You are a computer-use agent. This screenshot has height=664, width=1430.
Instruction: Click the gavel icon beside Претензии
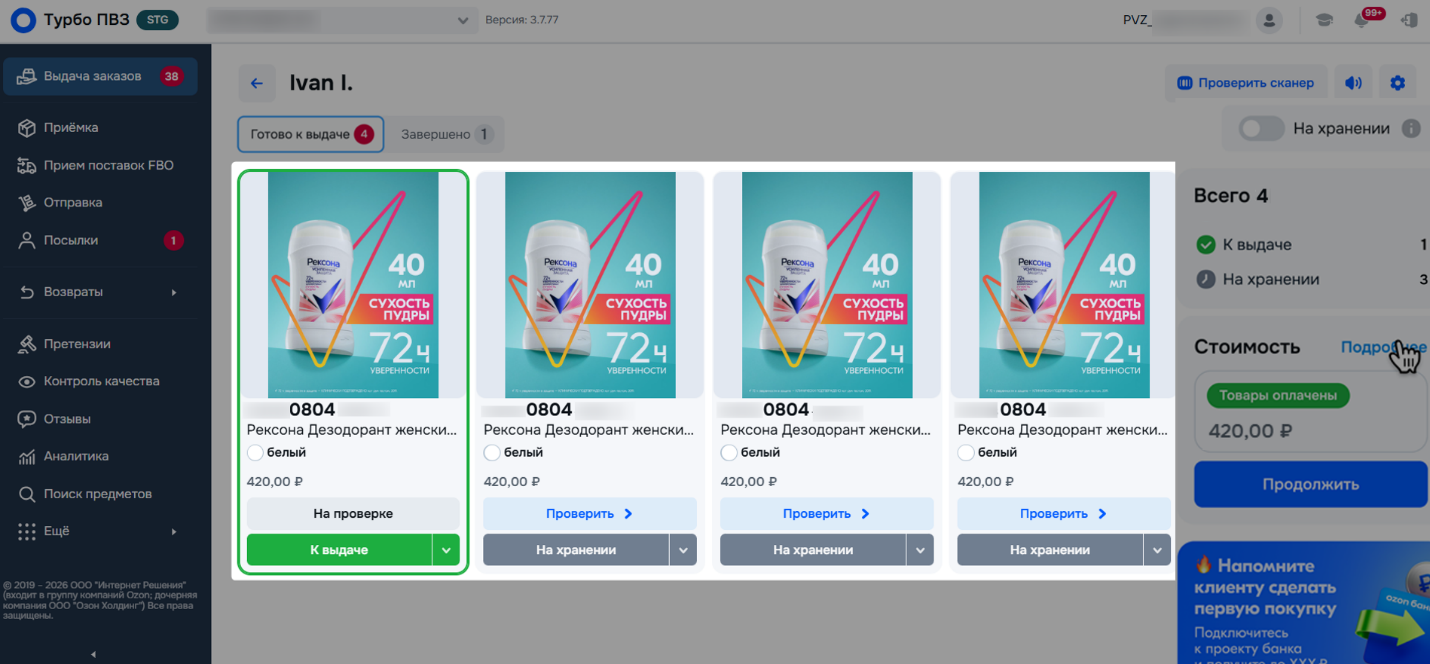pos(27,344)
